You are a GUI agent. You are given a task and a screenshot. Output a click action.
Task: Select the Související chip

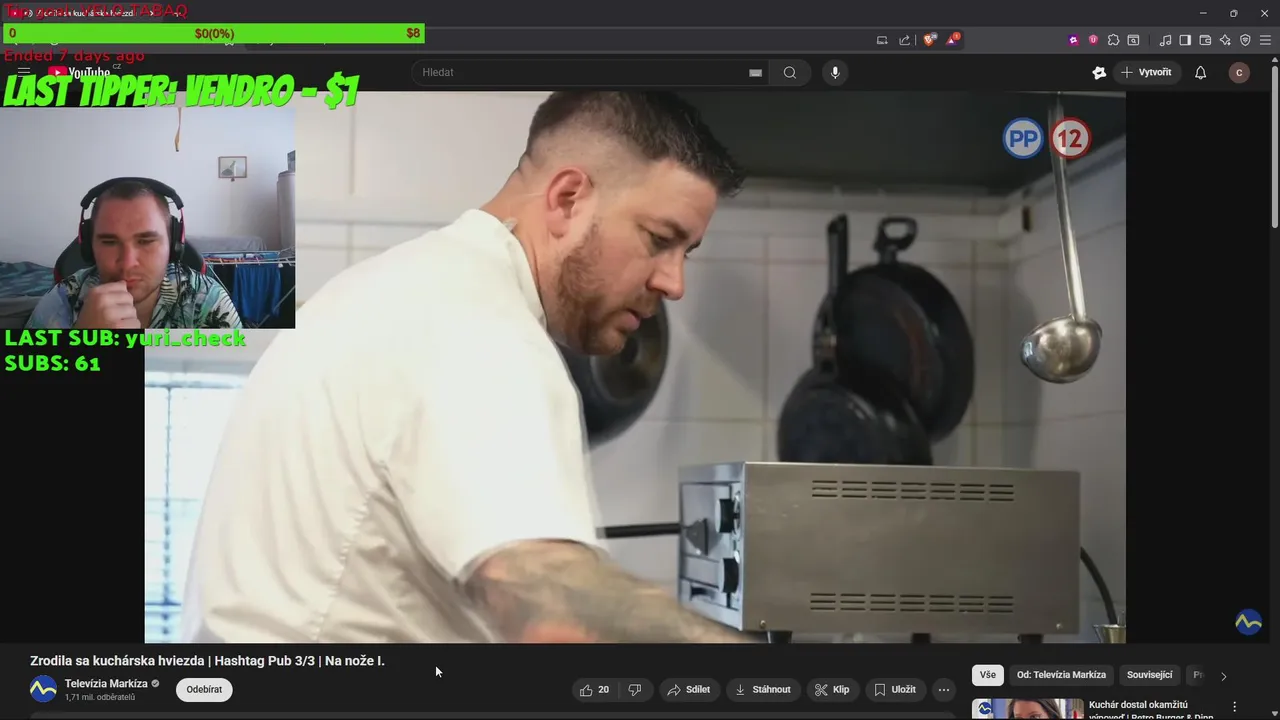tap(1149, 675)
